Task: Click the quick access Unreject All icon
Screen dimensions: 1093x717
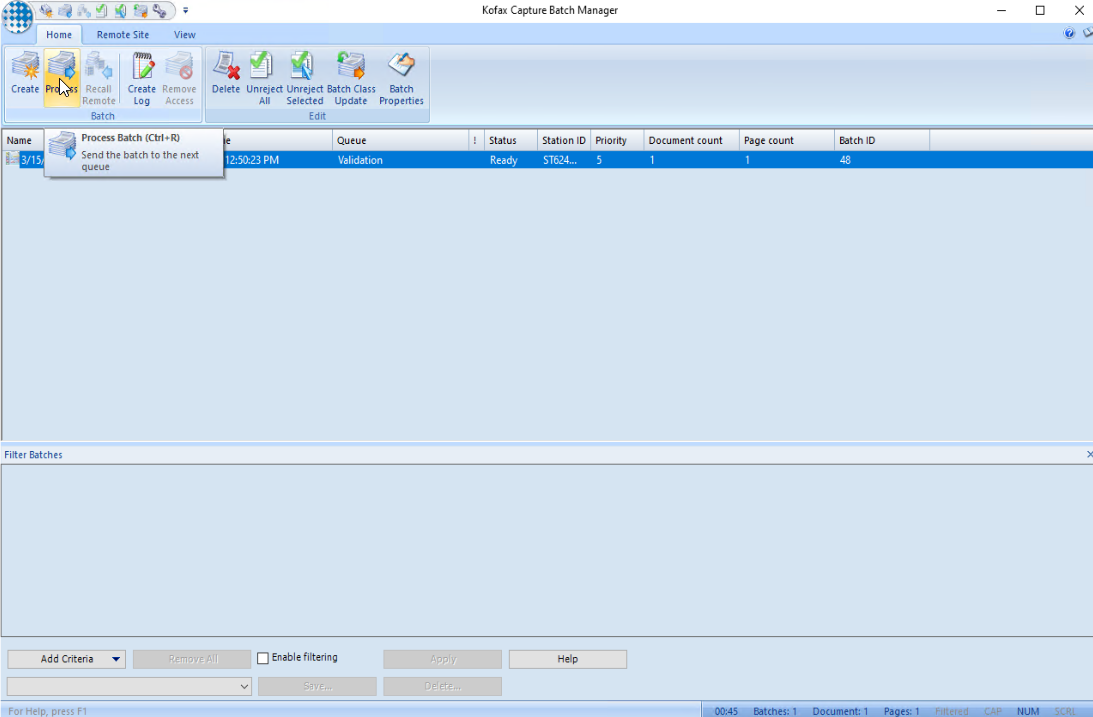Action: pos(102,10)
